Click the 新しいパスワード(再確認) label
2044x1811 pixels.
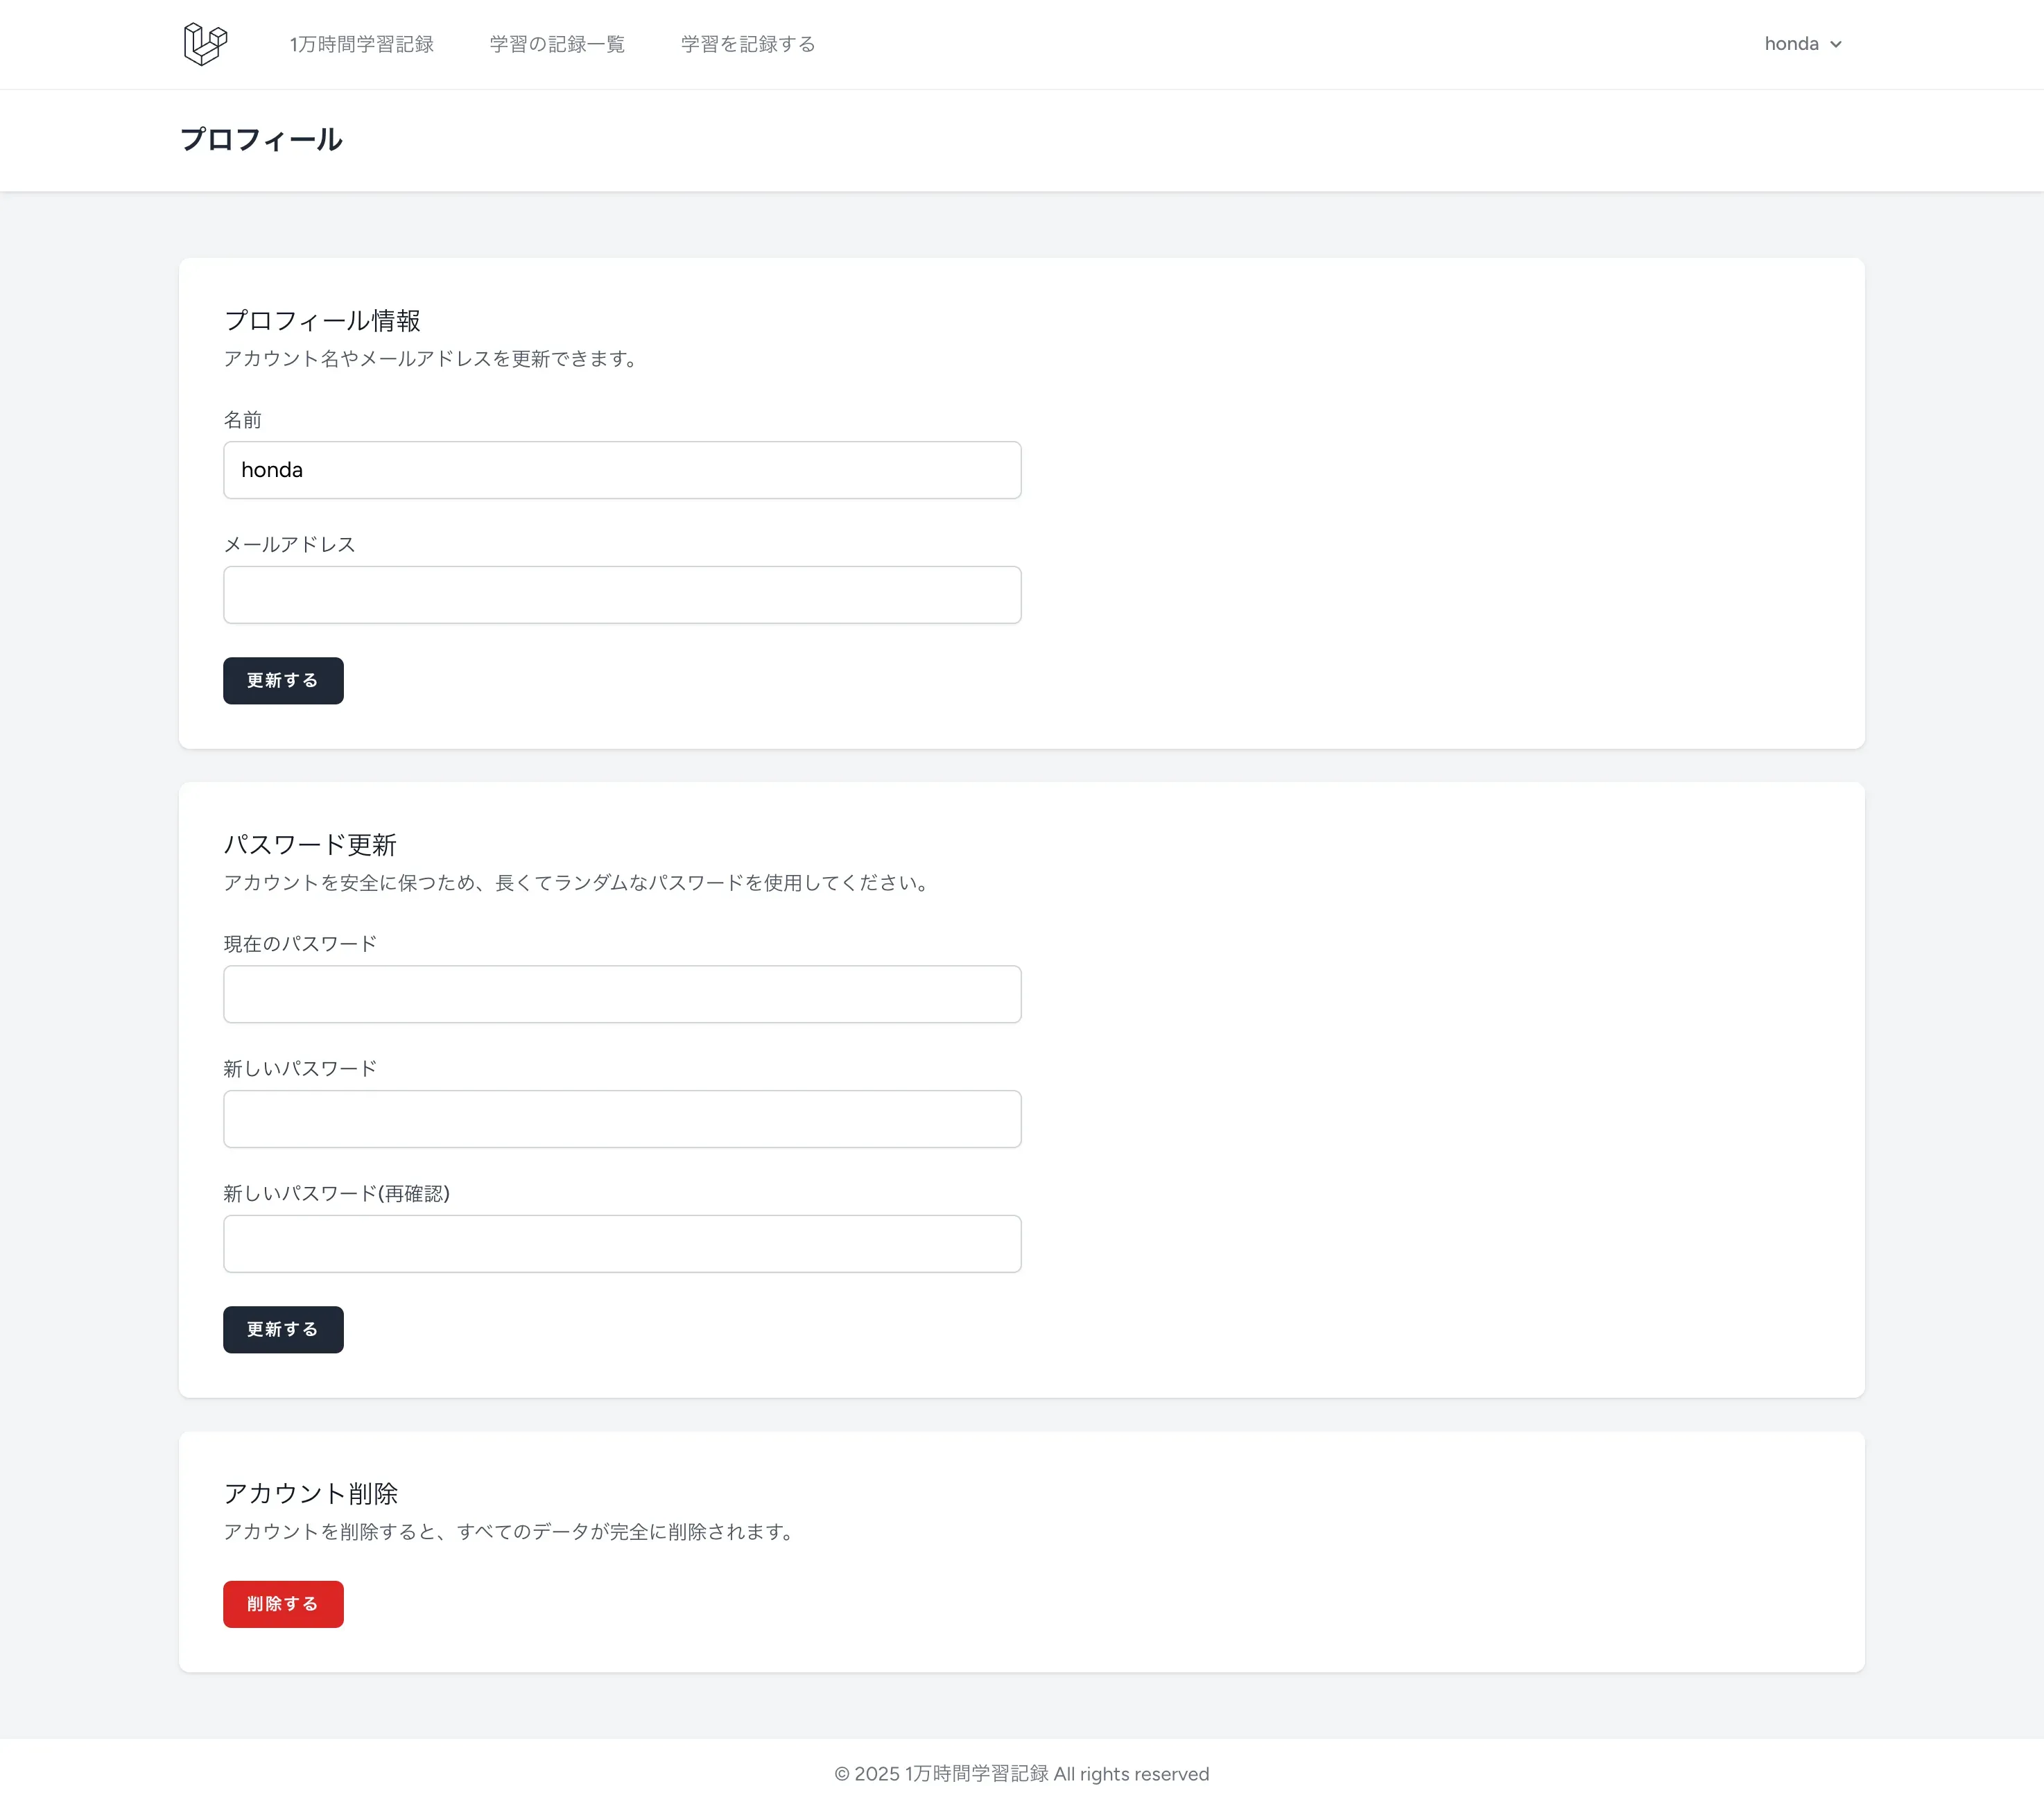(x=336, y=1193)
